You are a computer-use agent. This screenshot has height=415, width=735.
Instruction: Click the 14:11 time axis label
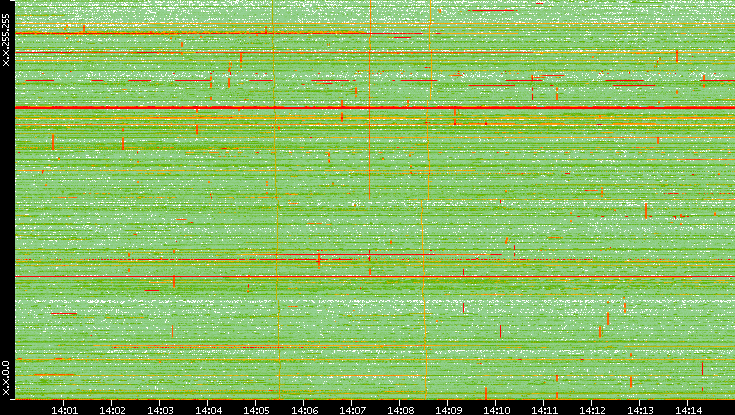pos(544,410)
